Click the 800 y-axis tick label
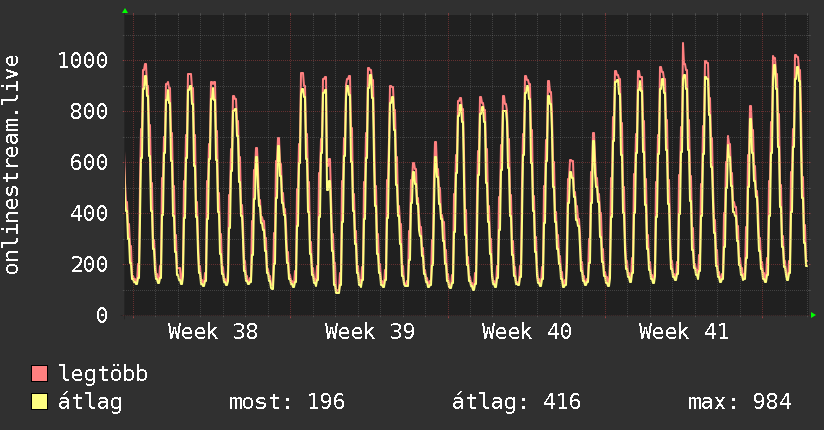This screenshot has height=430, width=824. pos(89,111)
